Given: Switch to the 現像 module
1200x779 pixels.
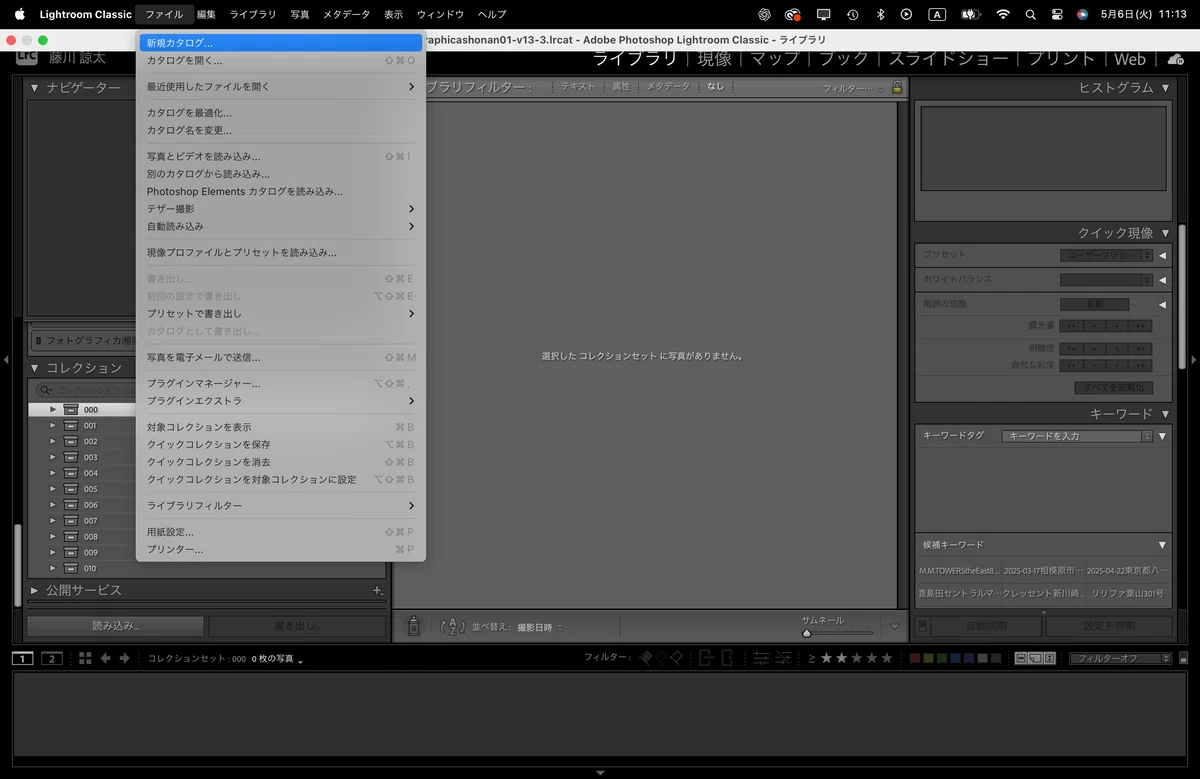Looking at the screenshot, I should click(715, 59).
